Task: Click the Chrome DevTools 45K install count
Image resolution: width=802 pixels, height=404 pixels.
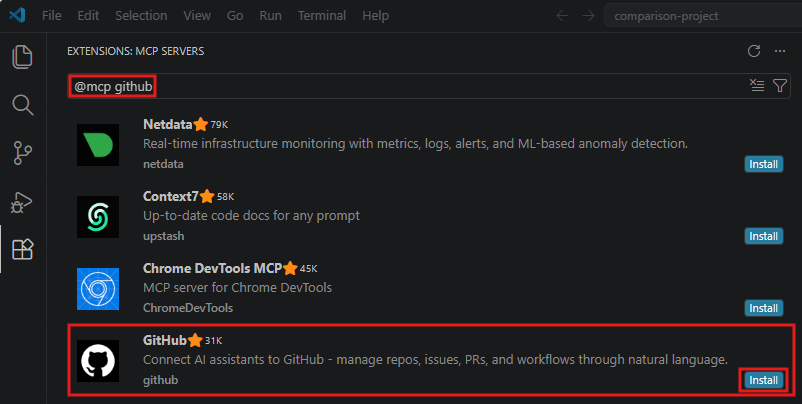Action: [308, 269]
